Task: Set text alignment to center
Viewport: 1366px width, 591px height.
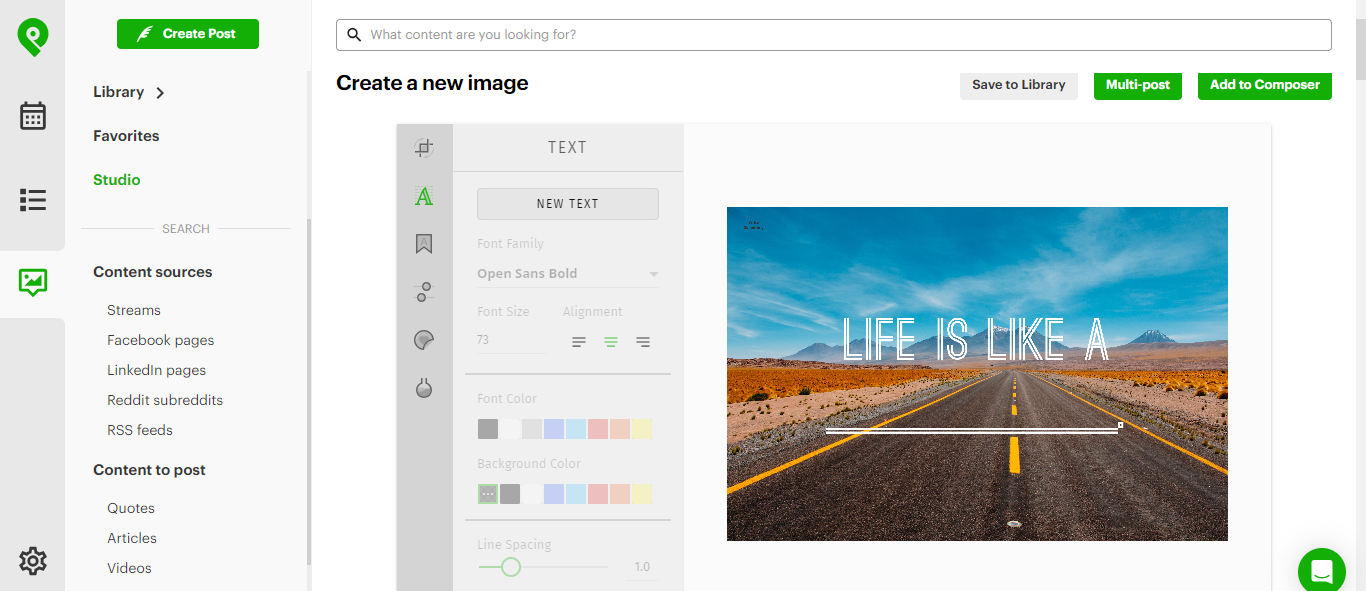Action: click(x=611, y=342)
